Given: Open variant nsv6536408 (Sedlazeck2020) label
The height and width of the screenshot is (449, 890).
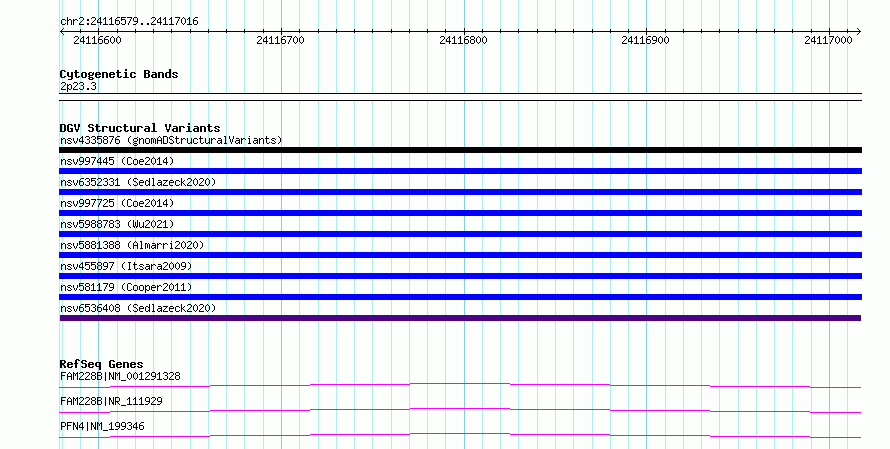Looking at the screenshot, I should point(138,308).
